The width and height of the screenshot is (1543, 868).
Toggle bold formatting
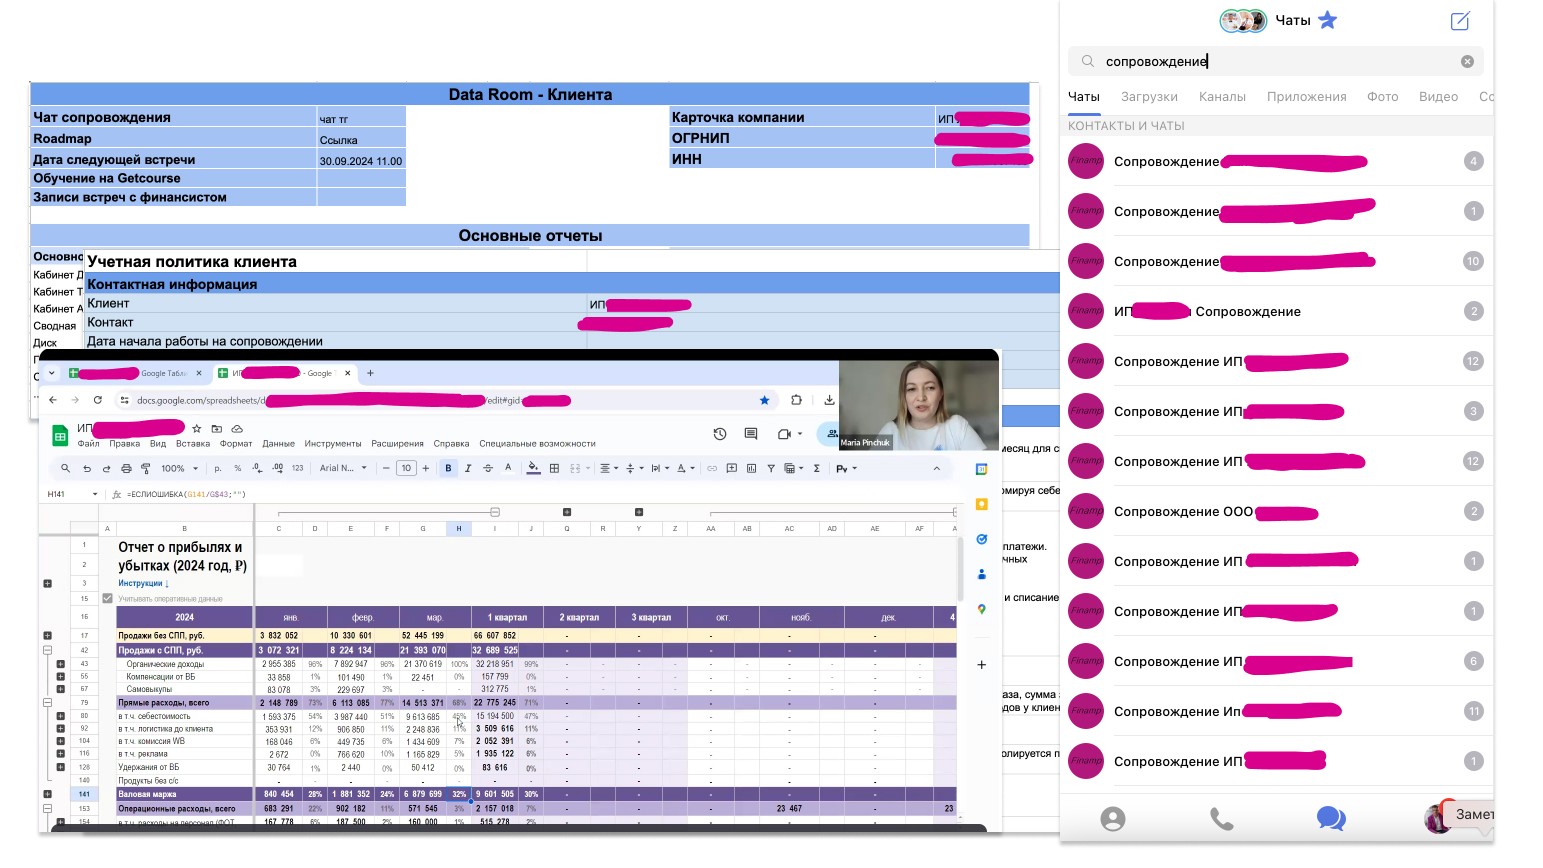[x=448, y=468]
